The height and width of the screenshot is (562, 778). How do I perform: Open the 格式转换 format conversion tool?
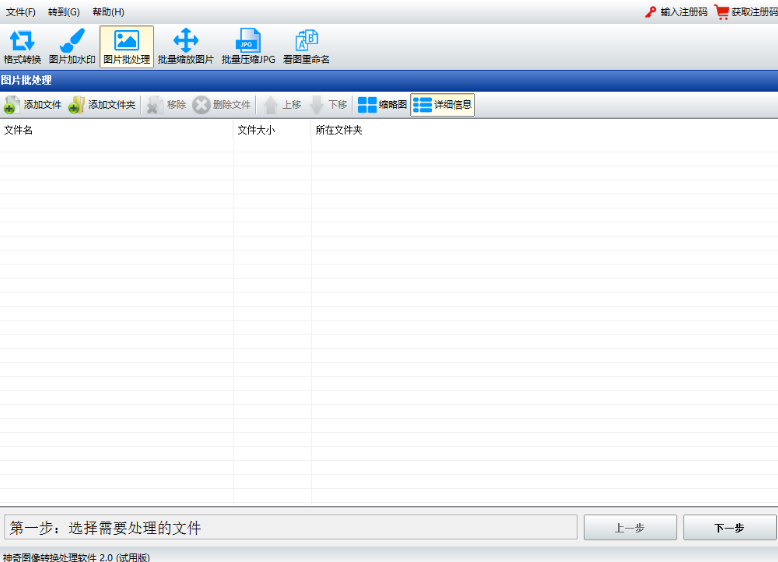tap(22, 47)
